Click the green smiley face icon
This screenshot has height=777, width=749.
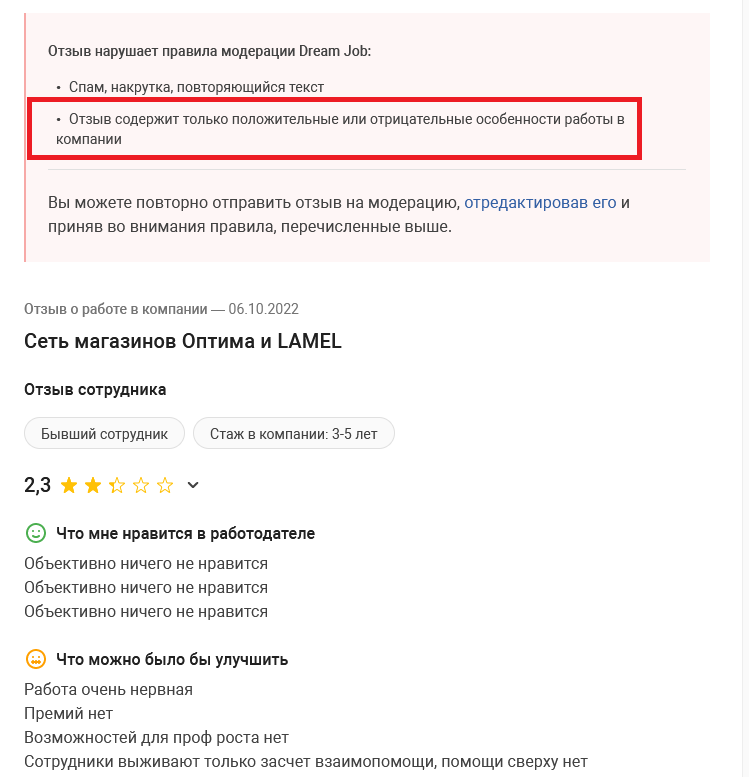click(x=36, y=533)
